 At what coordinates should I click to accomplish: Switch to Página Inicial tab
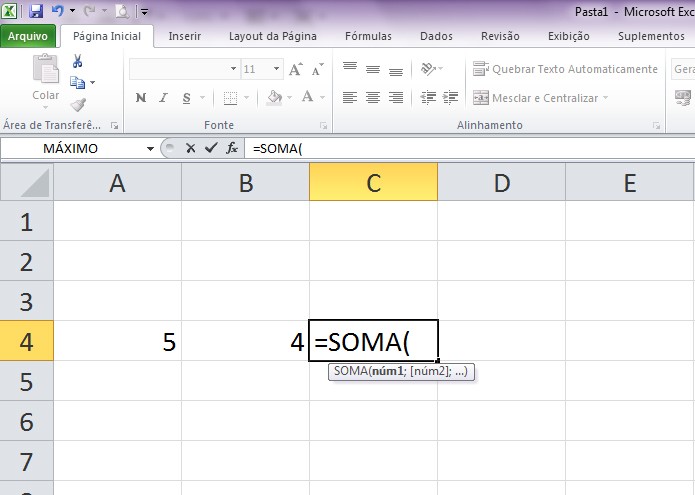pos(107,36)
